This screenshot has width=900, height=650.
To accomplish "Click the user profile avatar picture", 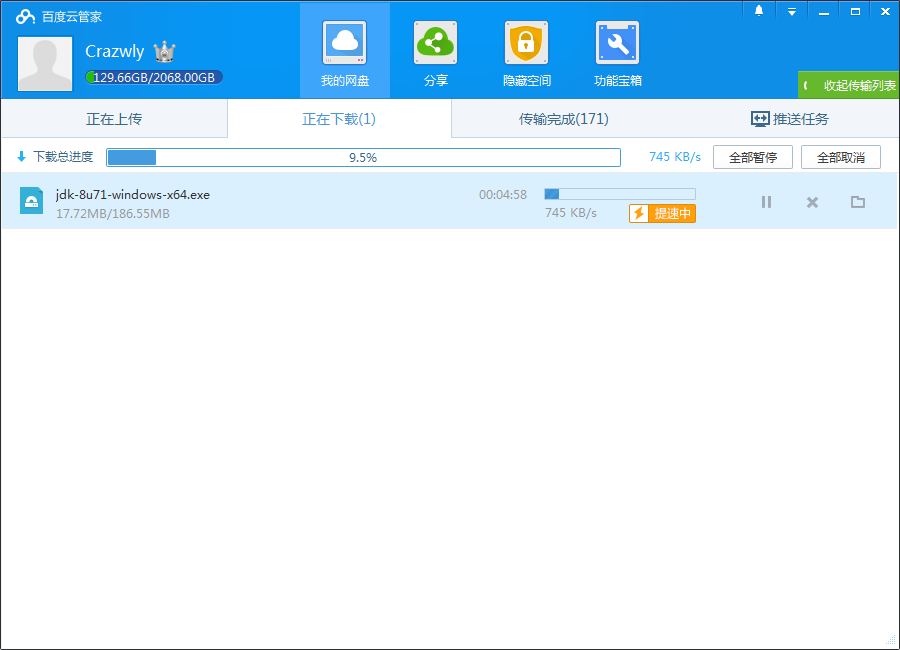I will tap(45, 64).
